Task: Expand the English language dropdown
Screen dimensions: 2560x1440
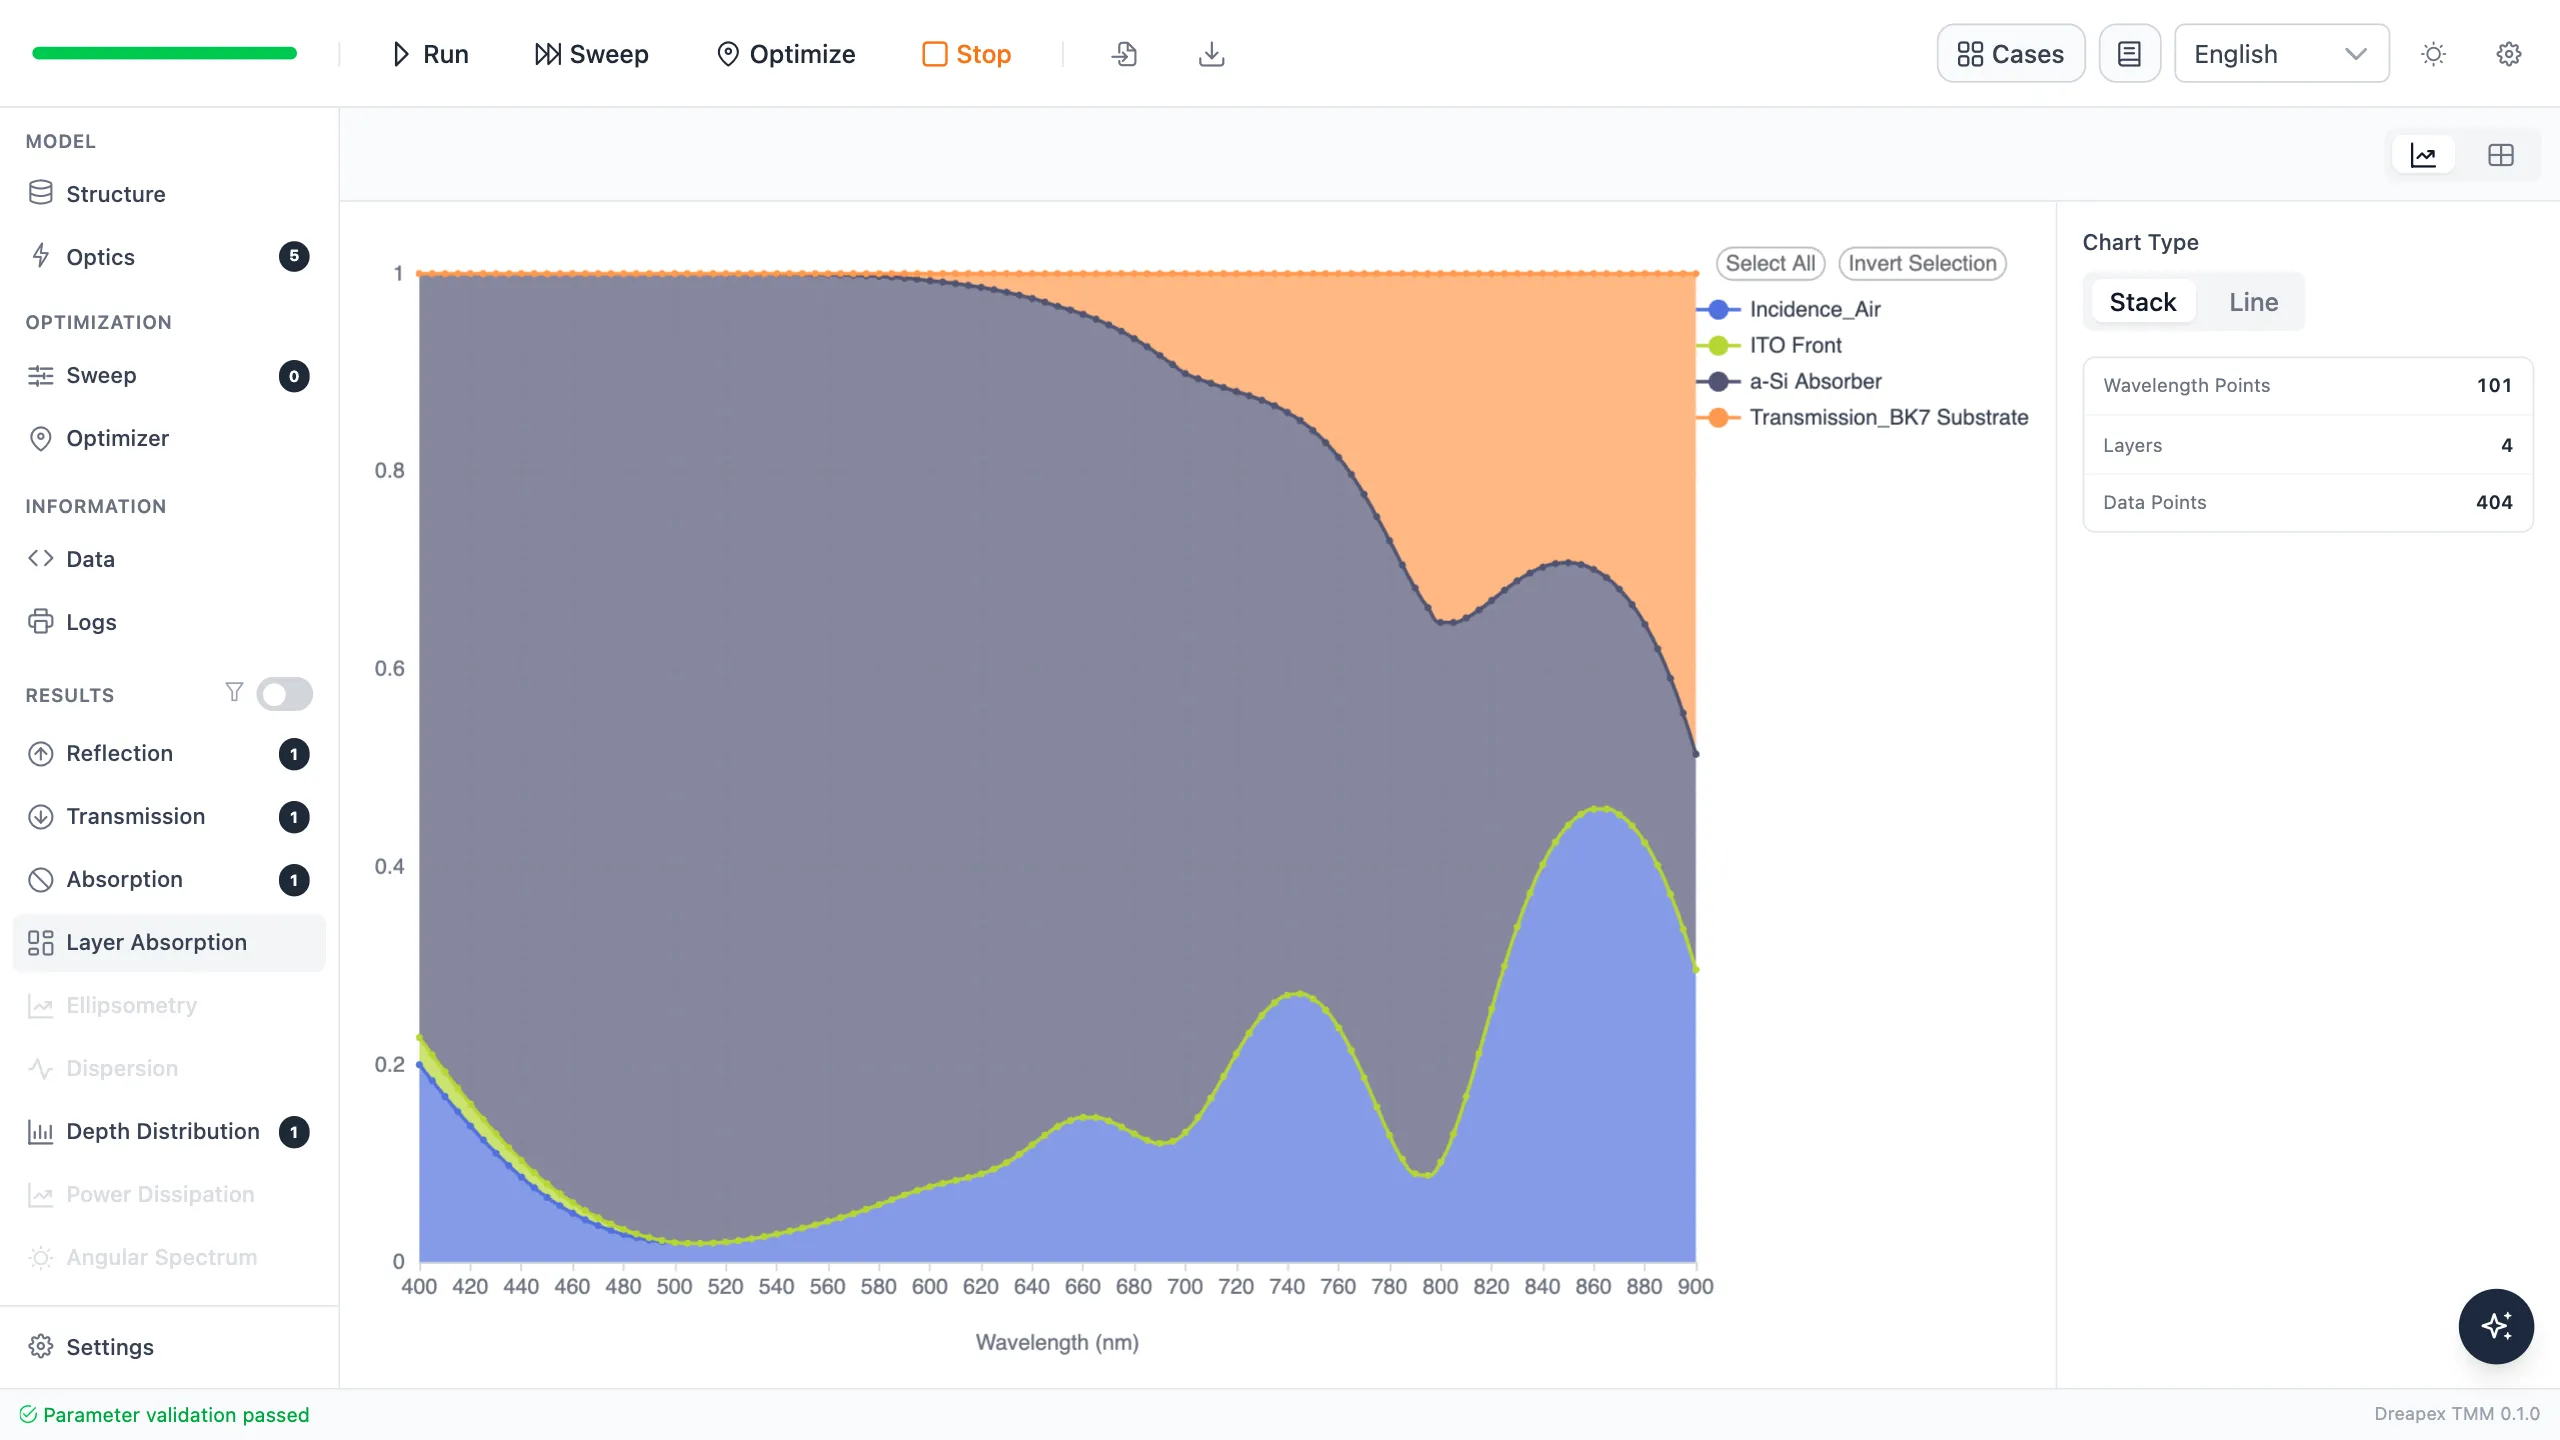Action: tap(2281, 54)
